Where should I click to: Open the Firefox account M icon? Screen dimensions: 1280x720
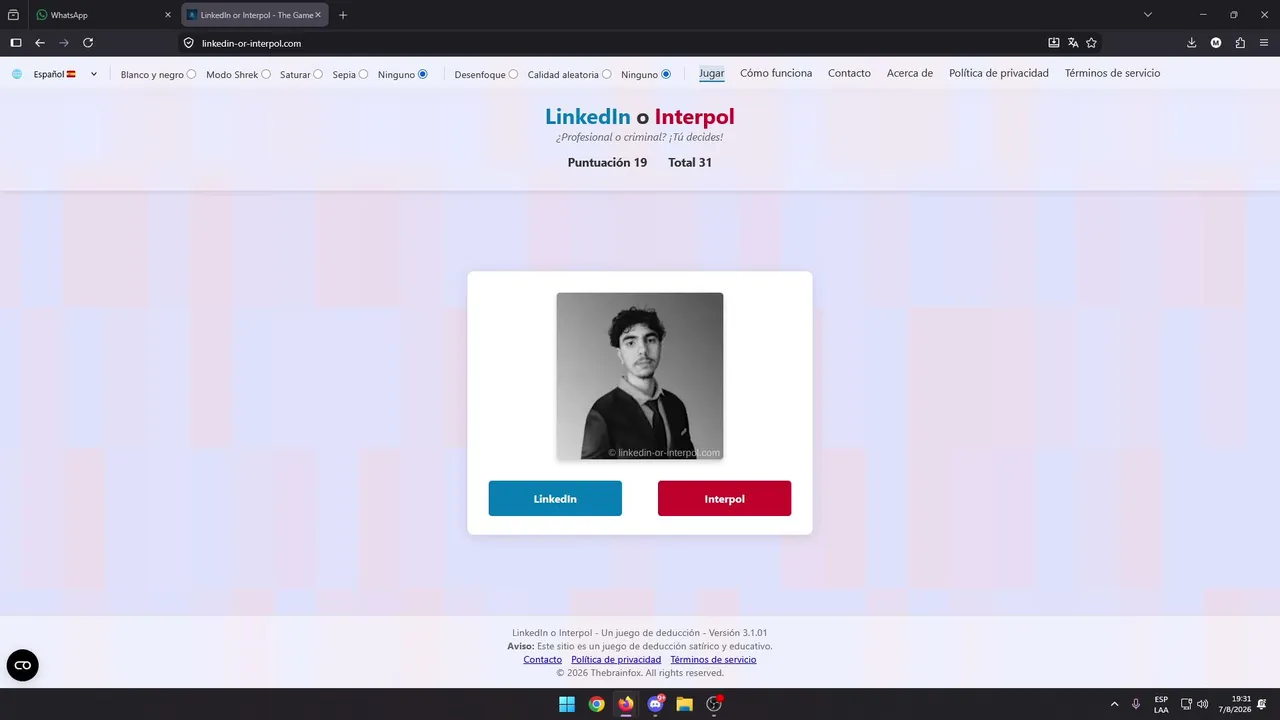click(1216, 43)
